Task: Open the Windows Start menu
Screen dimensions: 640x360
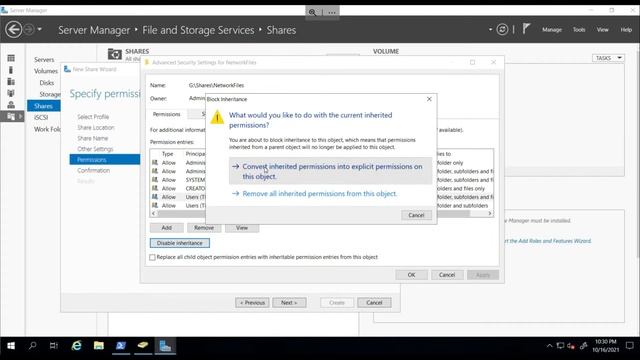Action: [x=11, y=346]
